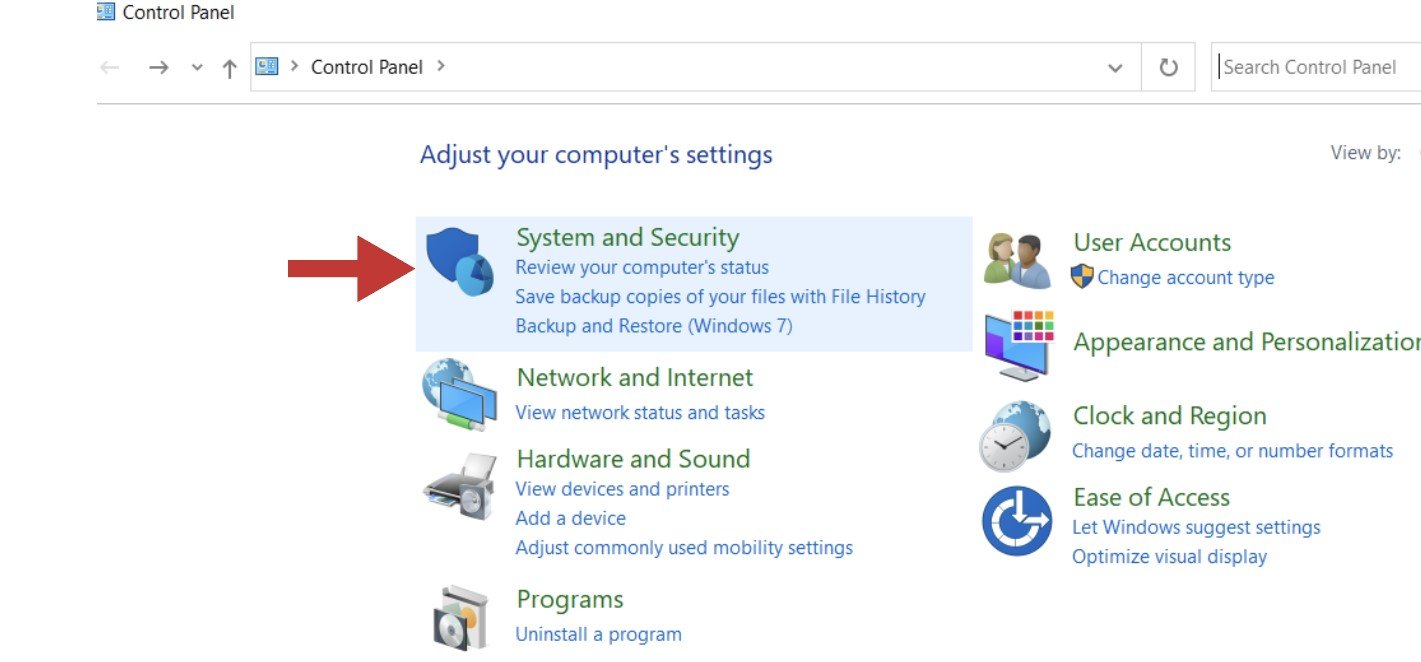Click Change account type link
This screenshot has width=1421, height=662.
click(x=1186, y=278)
